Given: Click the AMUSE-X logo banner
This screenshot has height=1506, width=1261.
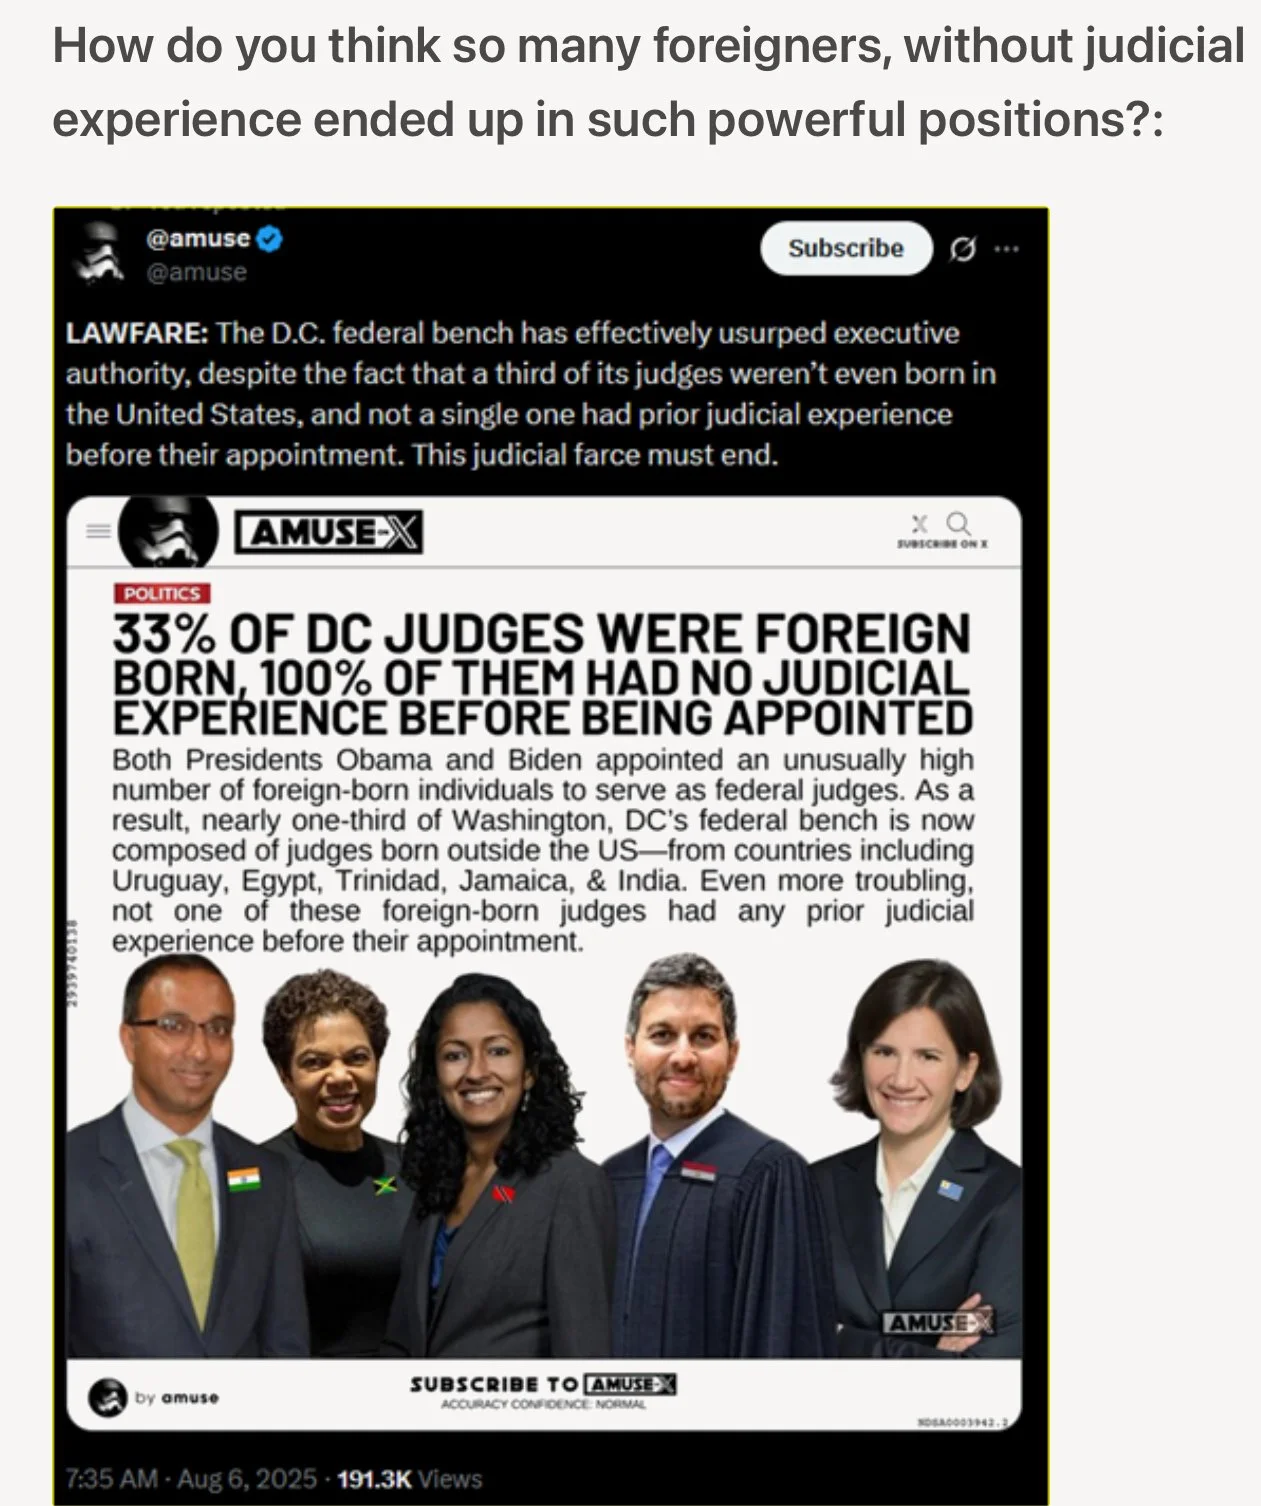Looking at the screenshot, I should click(329, 532).
